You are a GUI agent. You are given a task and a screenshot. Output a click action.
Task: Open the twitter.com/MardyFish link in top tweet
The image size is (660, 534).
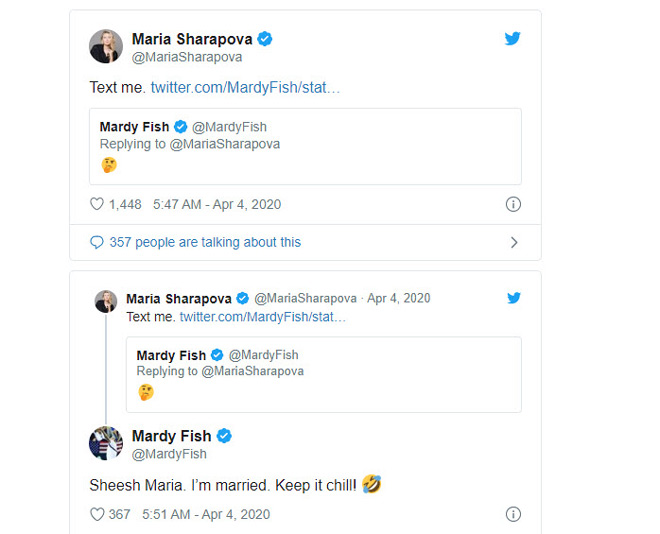(245, 87)
